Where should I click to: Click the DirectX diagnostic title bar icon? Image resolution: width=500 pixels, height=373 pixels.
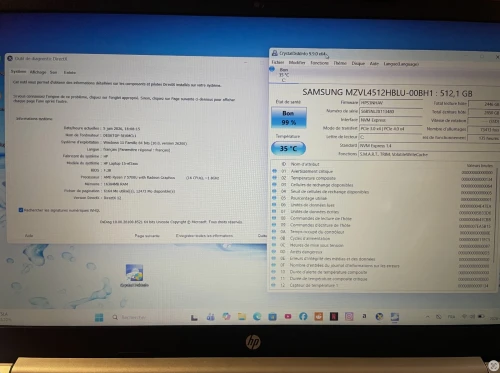coord(10,59)
